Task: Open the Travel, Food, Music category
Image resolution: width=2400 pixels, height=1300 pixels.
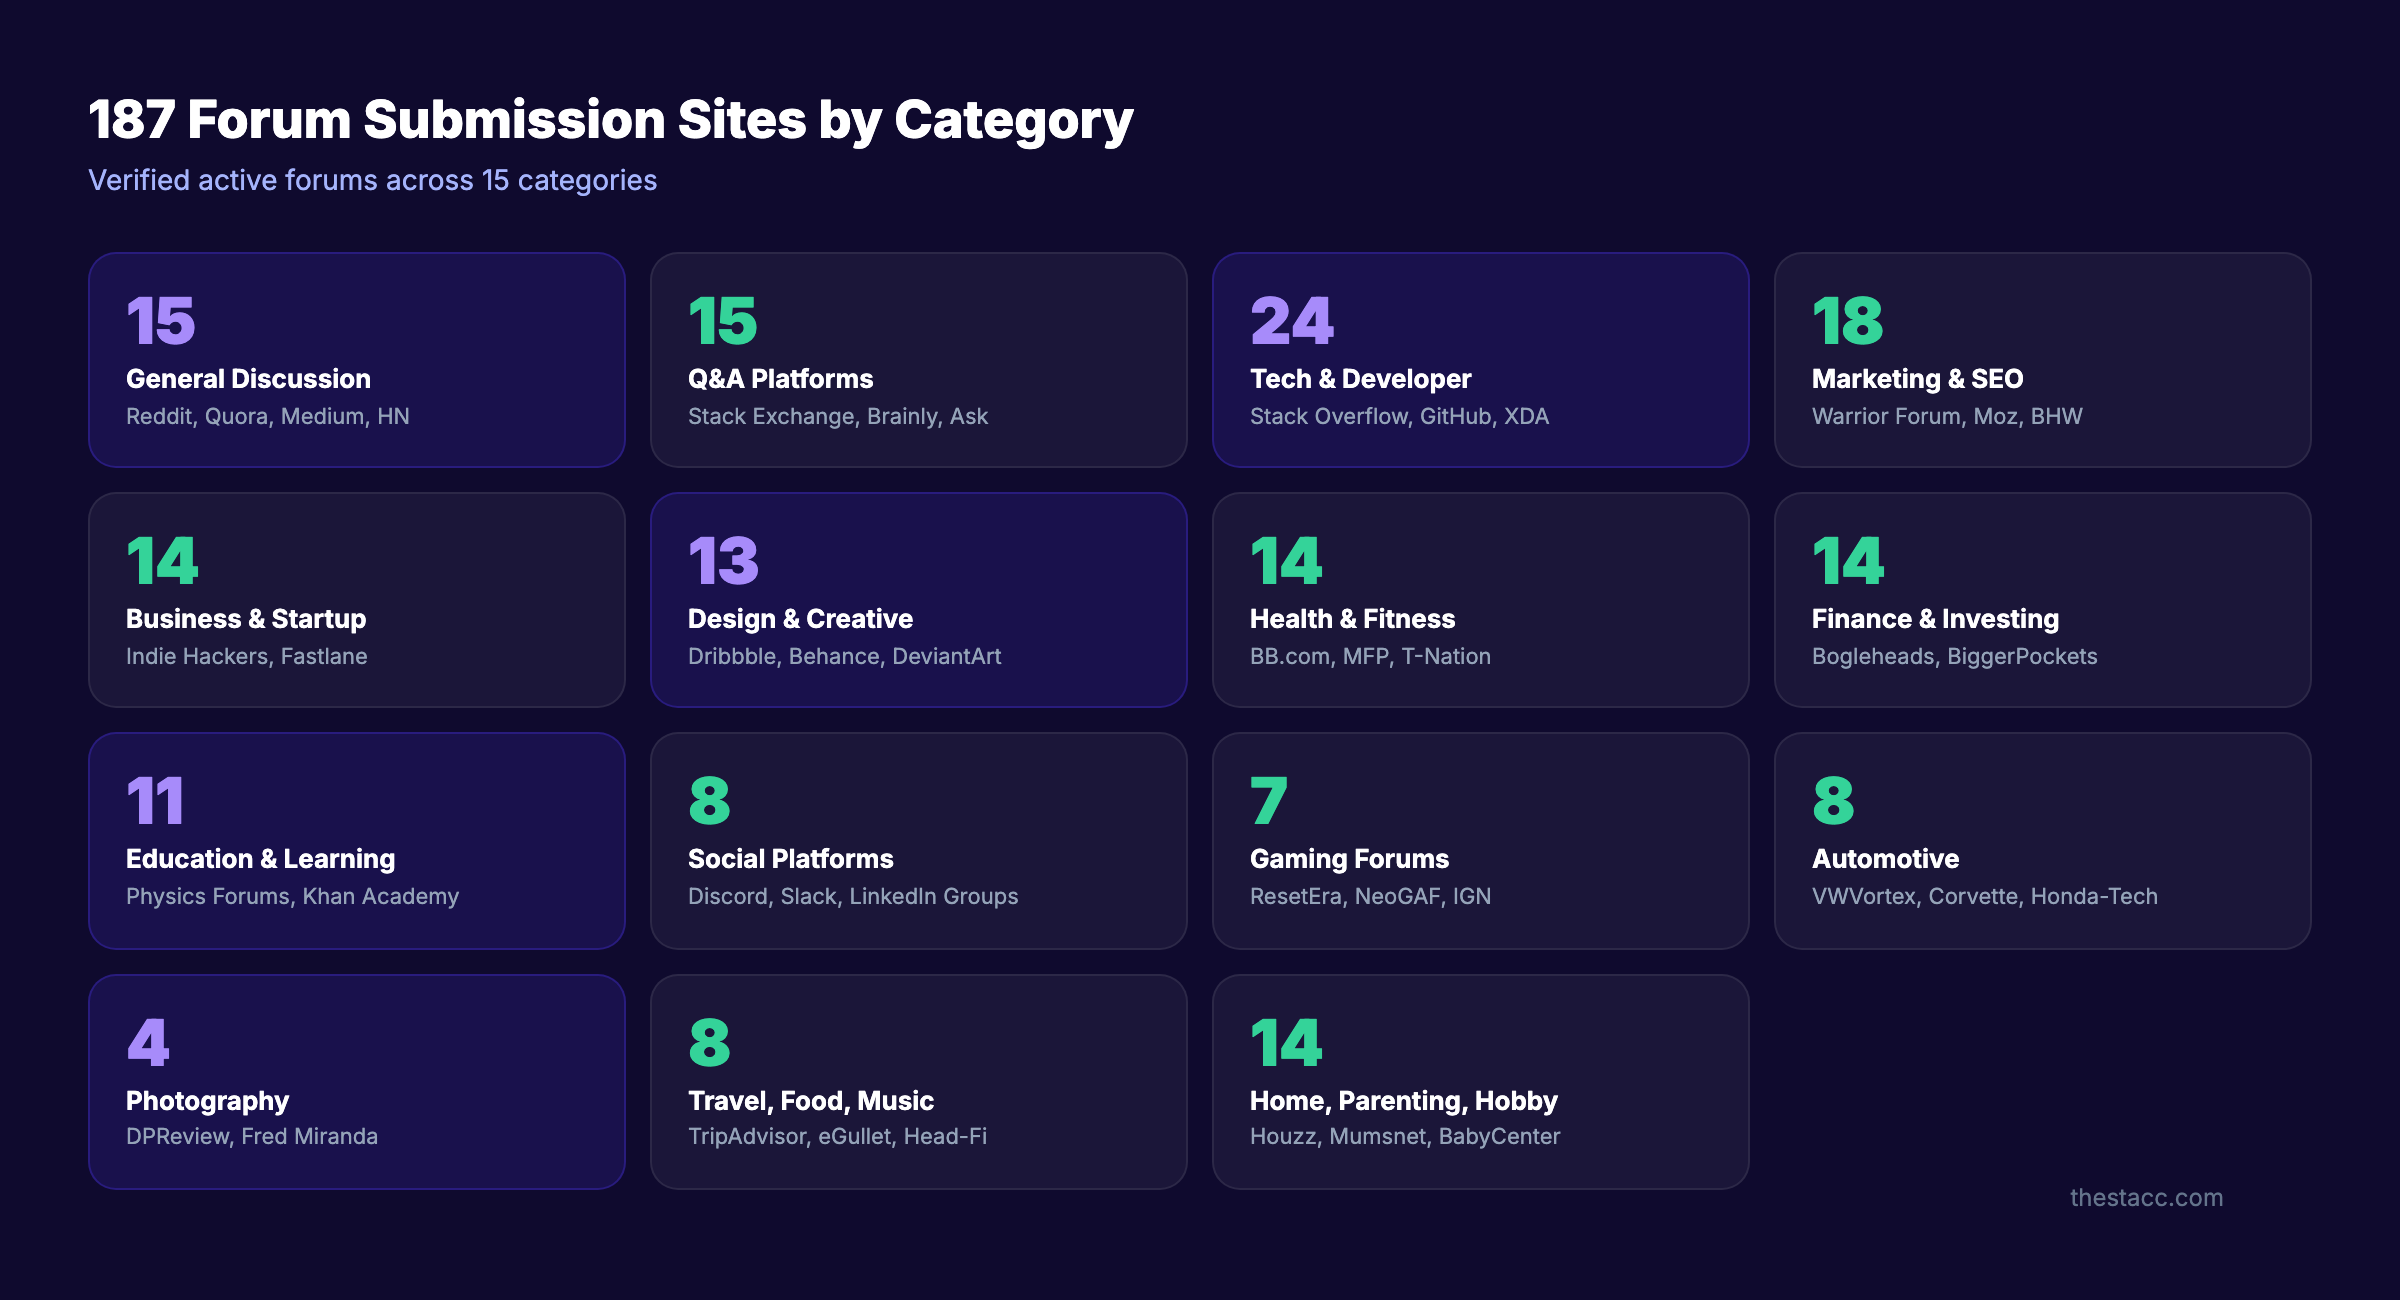Action: tap(918, 1080)
